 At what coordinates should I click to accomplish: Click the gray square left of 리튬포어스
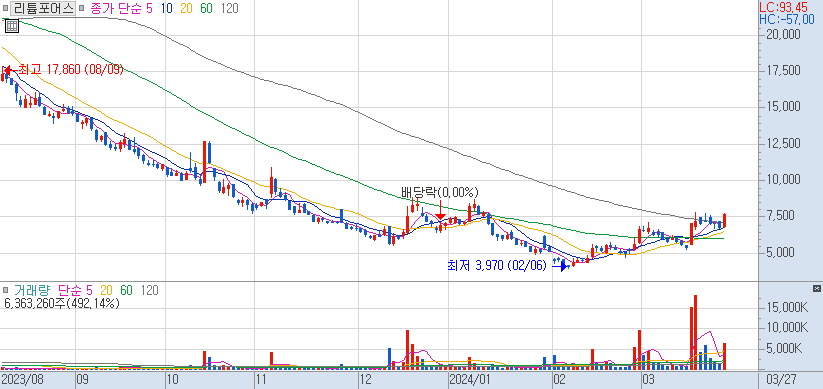click(x=5, y=8)
